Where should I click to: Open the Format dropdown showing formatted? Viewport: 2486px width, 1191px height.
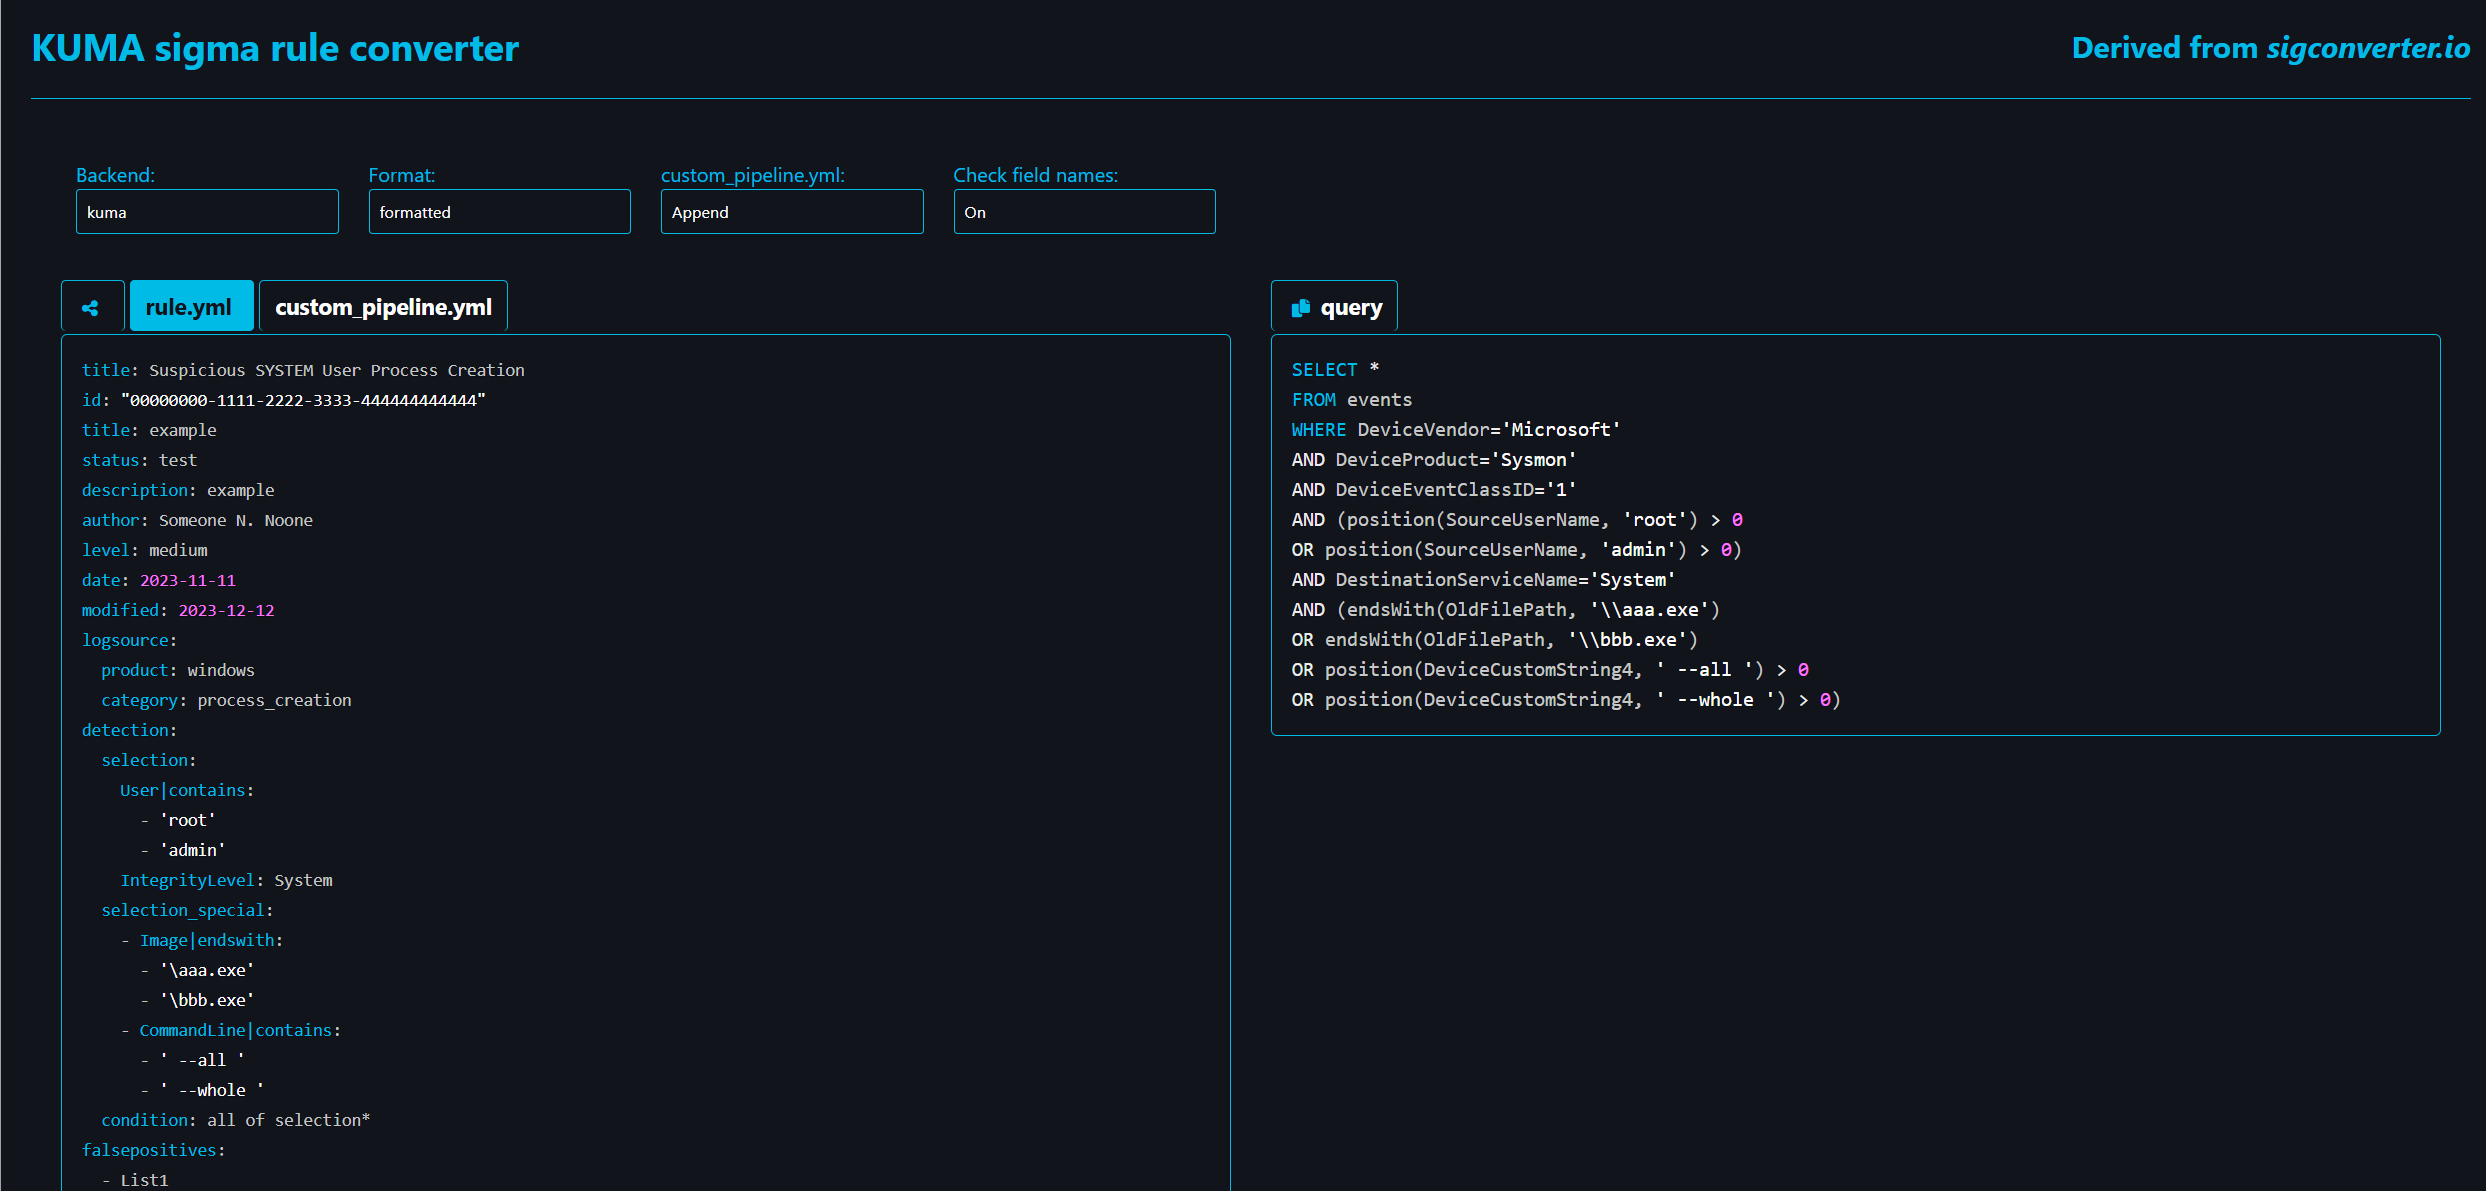pyautogui.click(x=499, y=212)
